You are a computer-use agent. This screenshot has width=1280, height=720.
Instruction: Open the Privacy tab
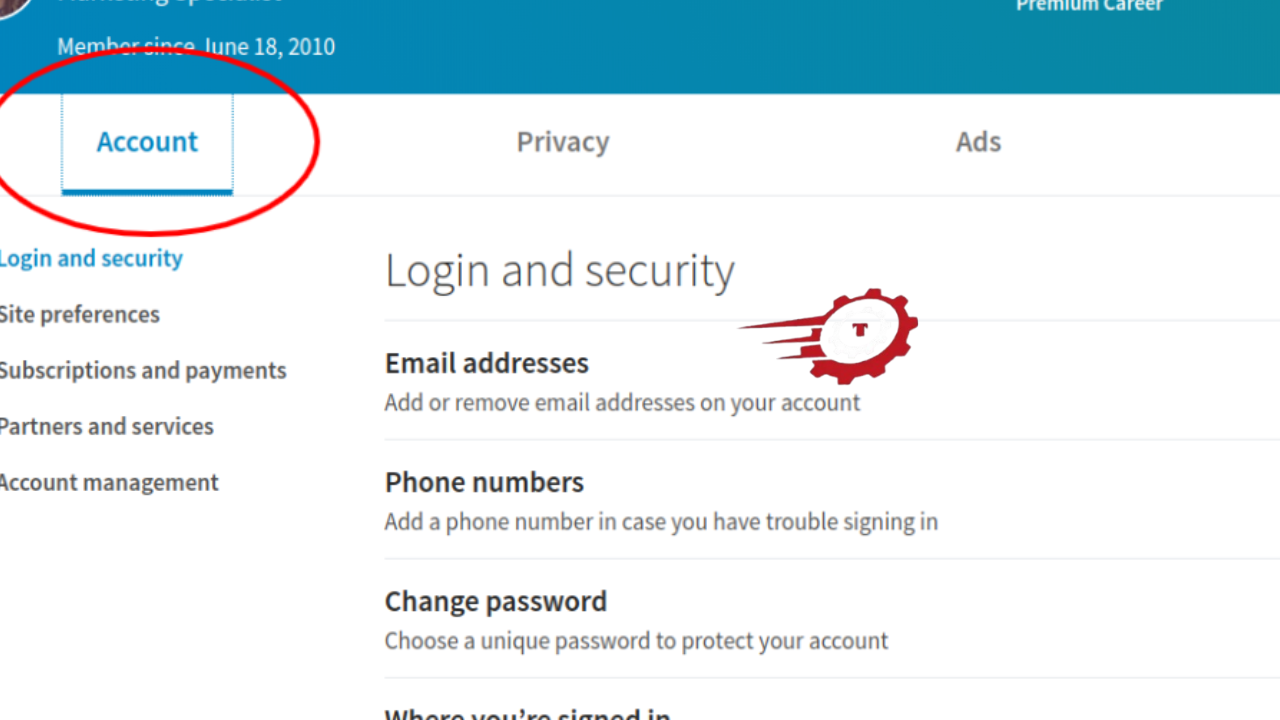click(562, 142)
